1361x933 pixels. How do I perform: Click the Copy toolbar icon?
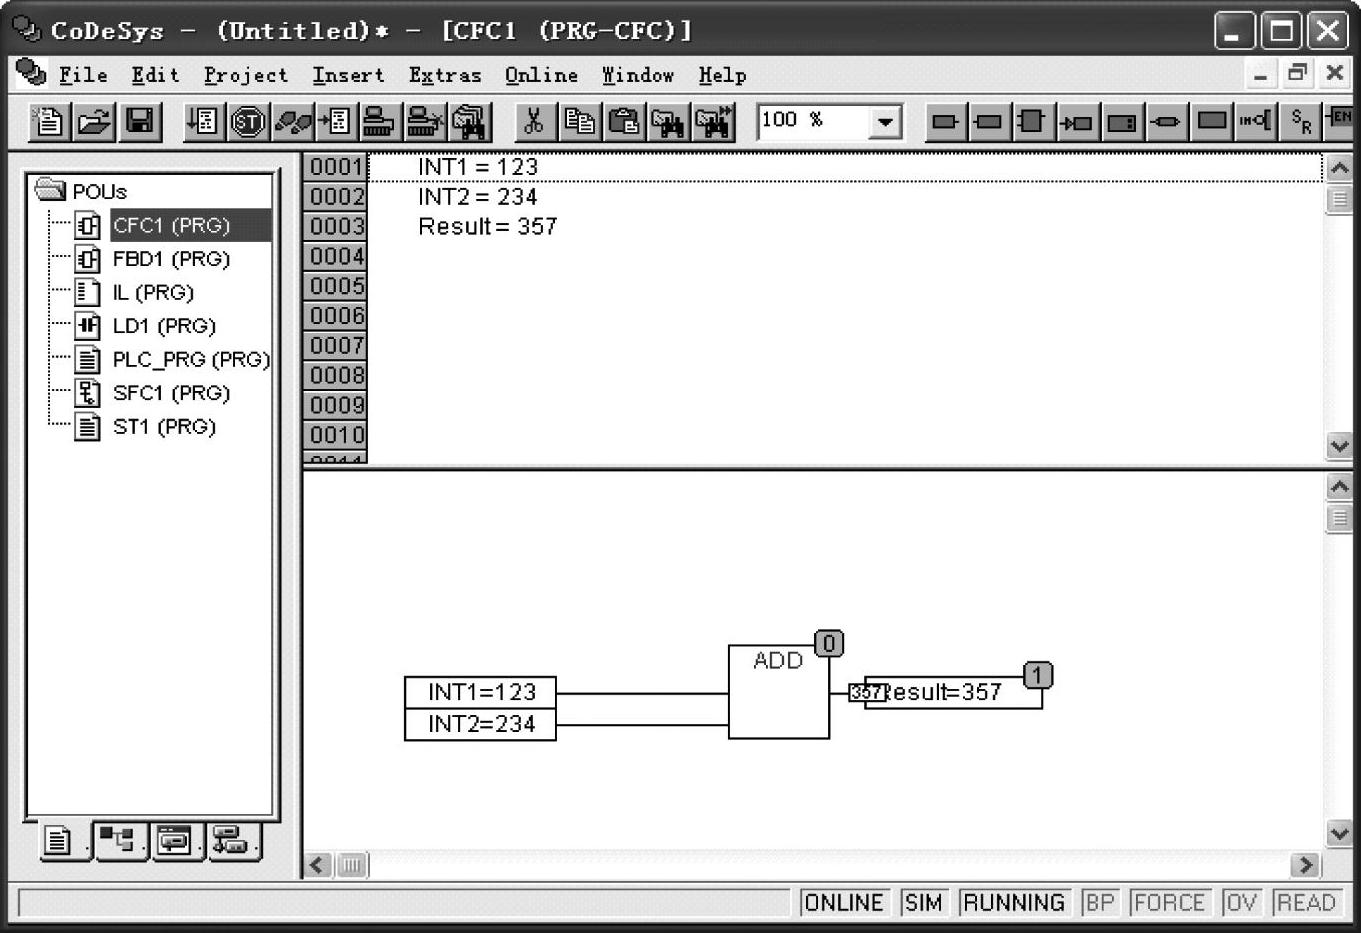pos(579,122)
